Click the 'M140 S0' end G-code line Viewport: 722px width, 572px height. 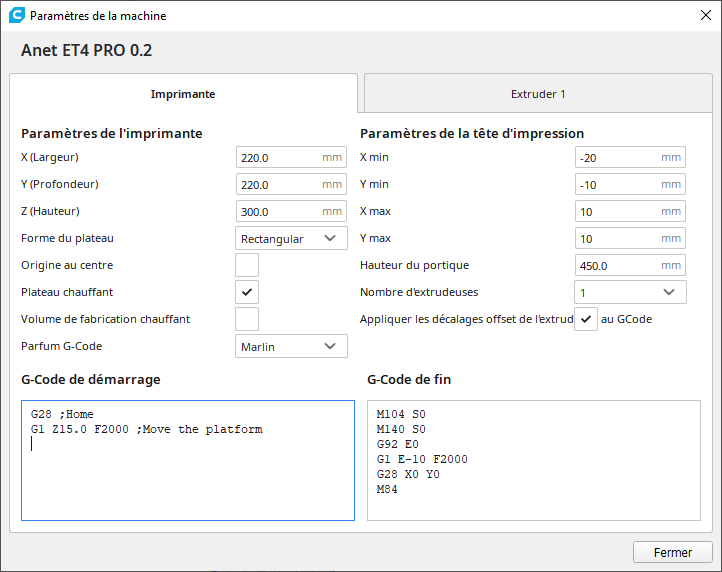pos(401,429)
